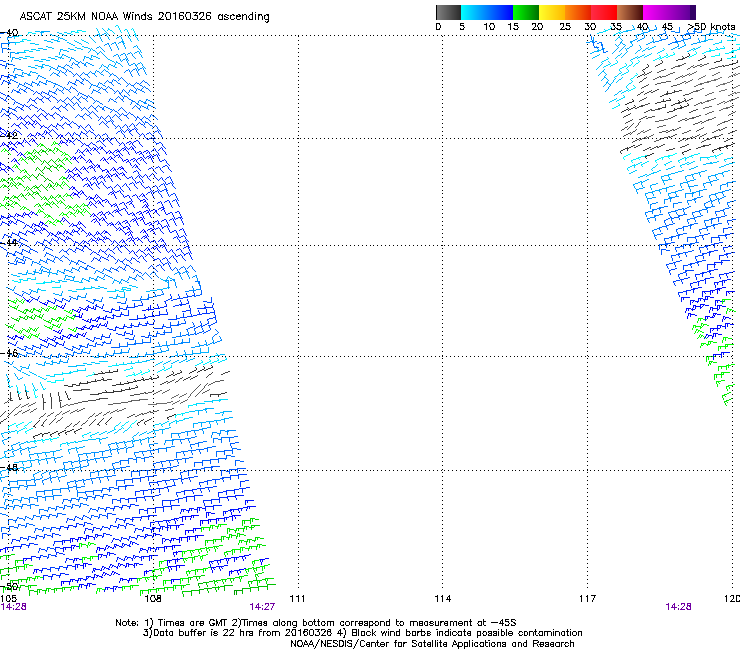Click the "0" label under the color bar
The height and width of the screenshot is (650, 740).
coord(438,27)
